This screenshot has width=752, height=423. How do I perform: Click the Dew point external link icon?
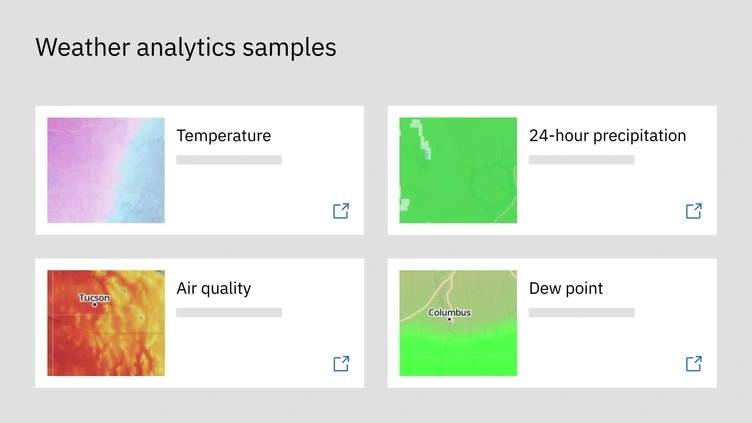pos(693,364)
